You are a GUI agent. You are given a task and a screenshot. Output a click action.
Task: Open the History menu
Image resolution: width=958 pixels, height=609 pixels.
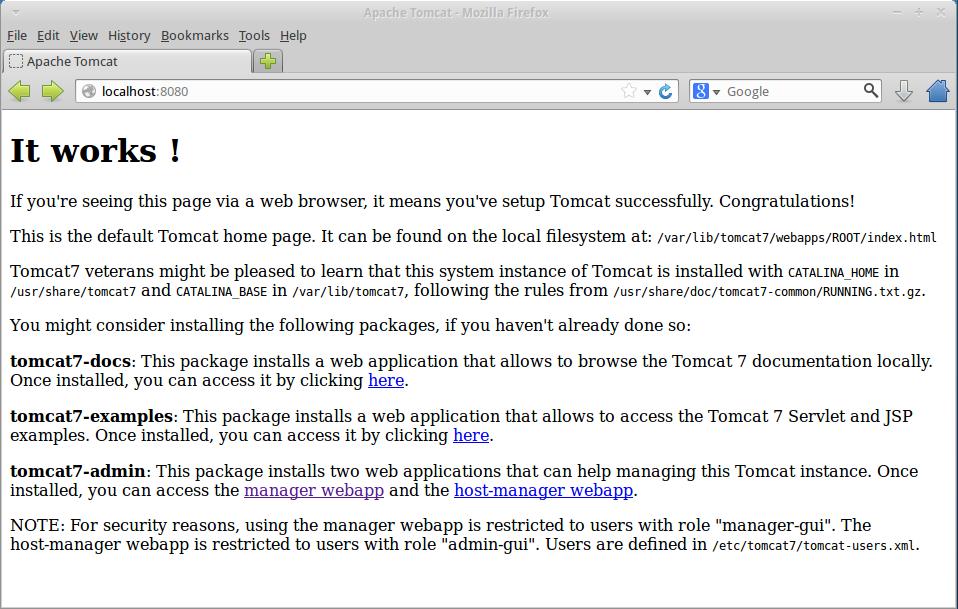pyautogui.click(x=129, y=35)
